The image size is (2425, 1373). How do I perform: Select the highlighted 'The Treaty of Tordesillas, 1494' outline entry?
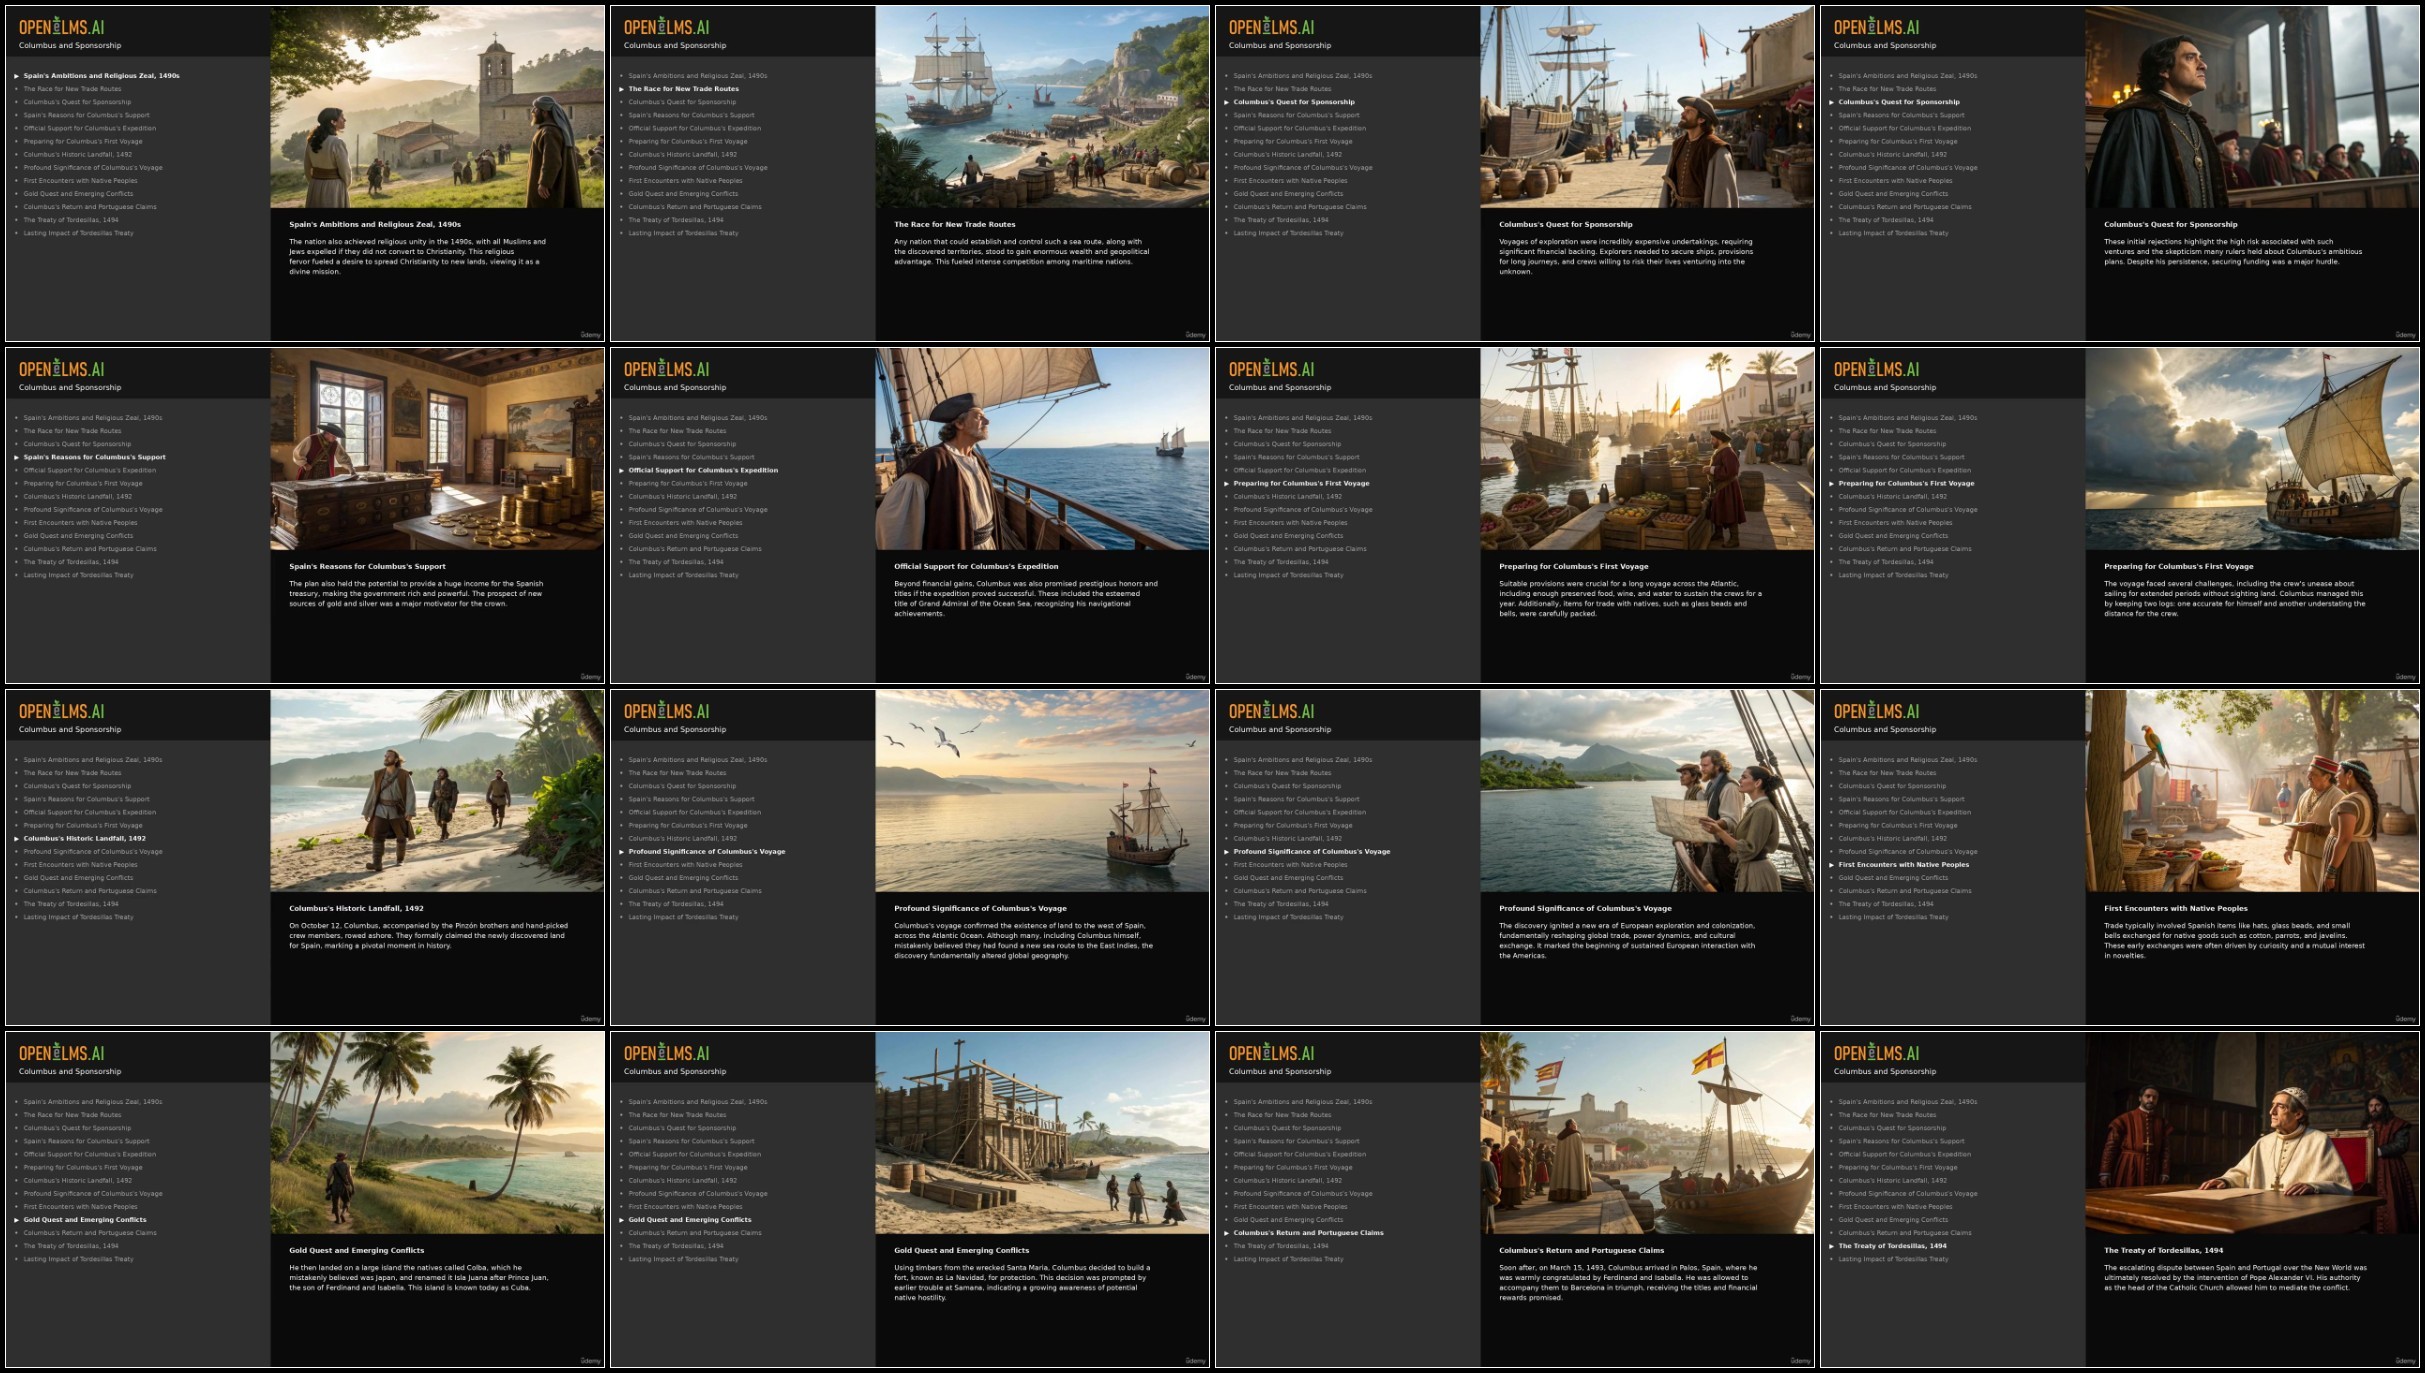1892,1246
